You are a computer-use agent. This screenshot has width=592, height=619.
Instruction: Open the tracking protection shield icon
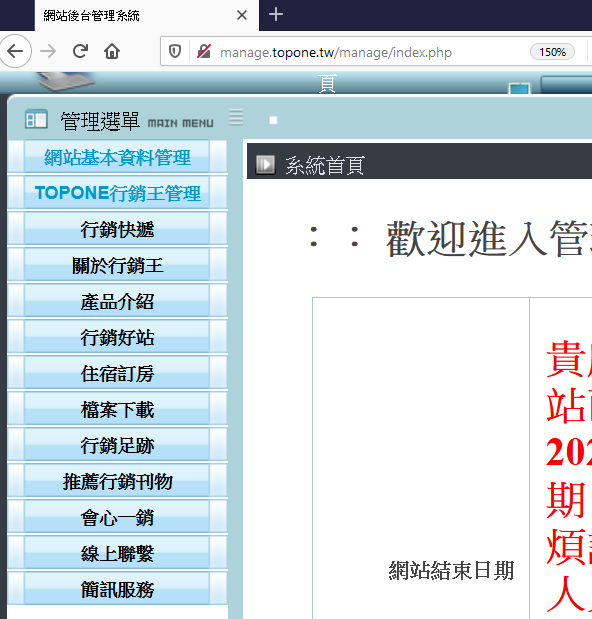pyautogui.click(x=175, y=51)
